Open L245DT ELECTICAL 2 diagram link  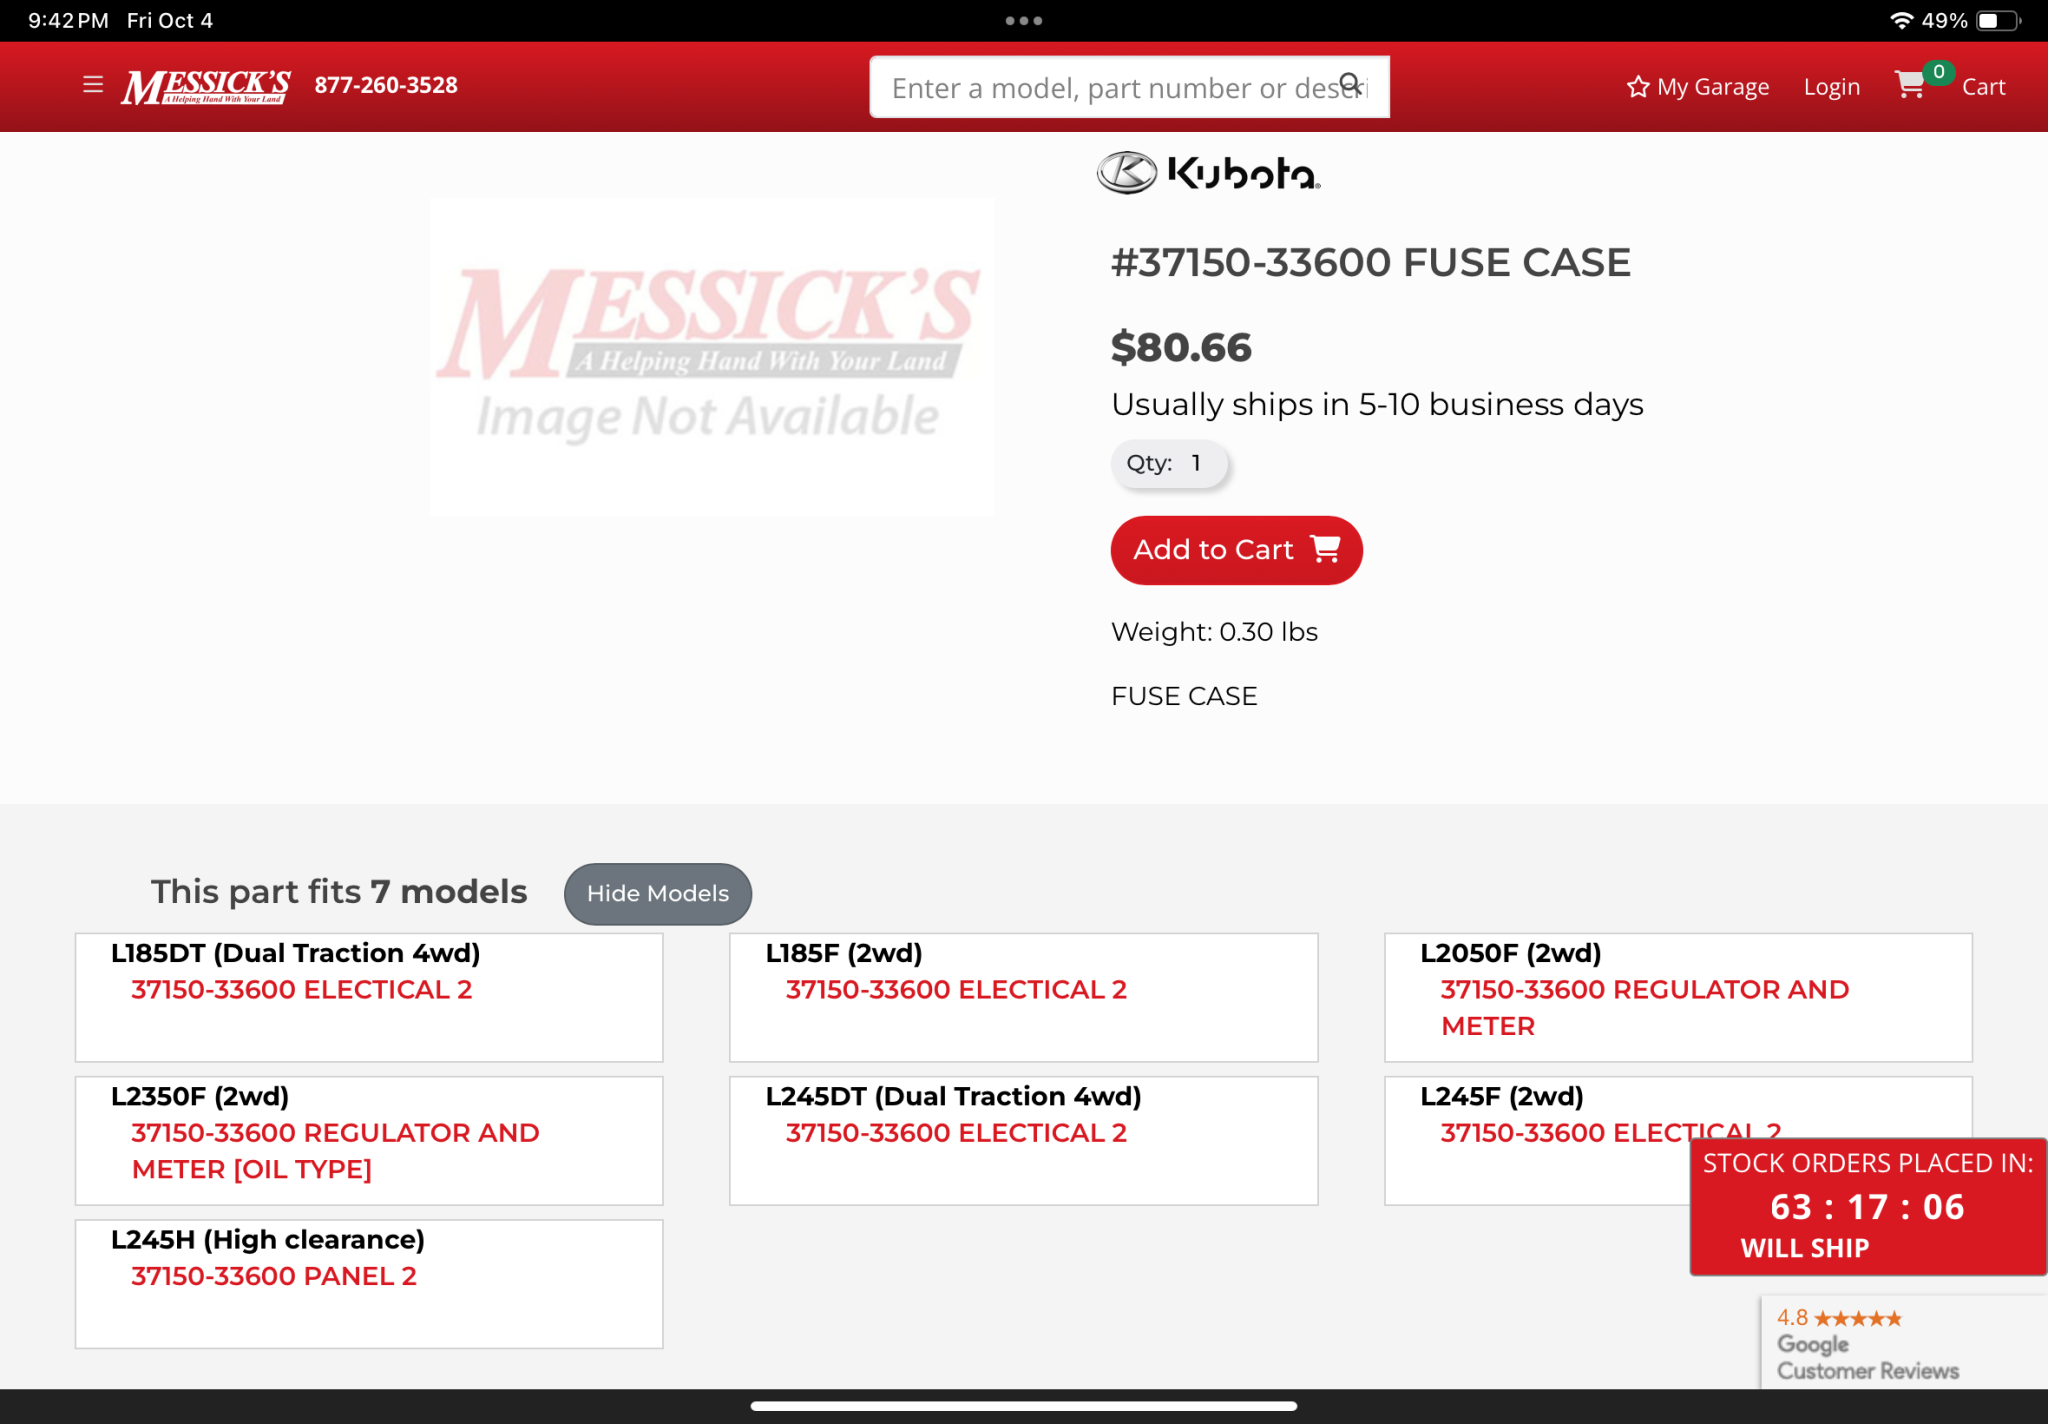coord(956,1133)
